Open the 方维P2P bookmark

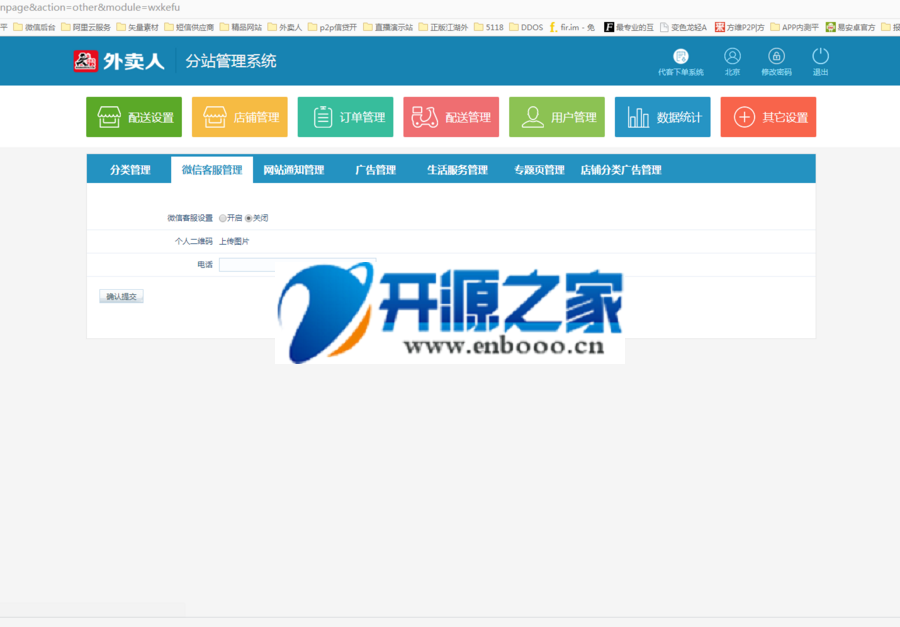[x=739, y=27]
